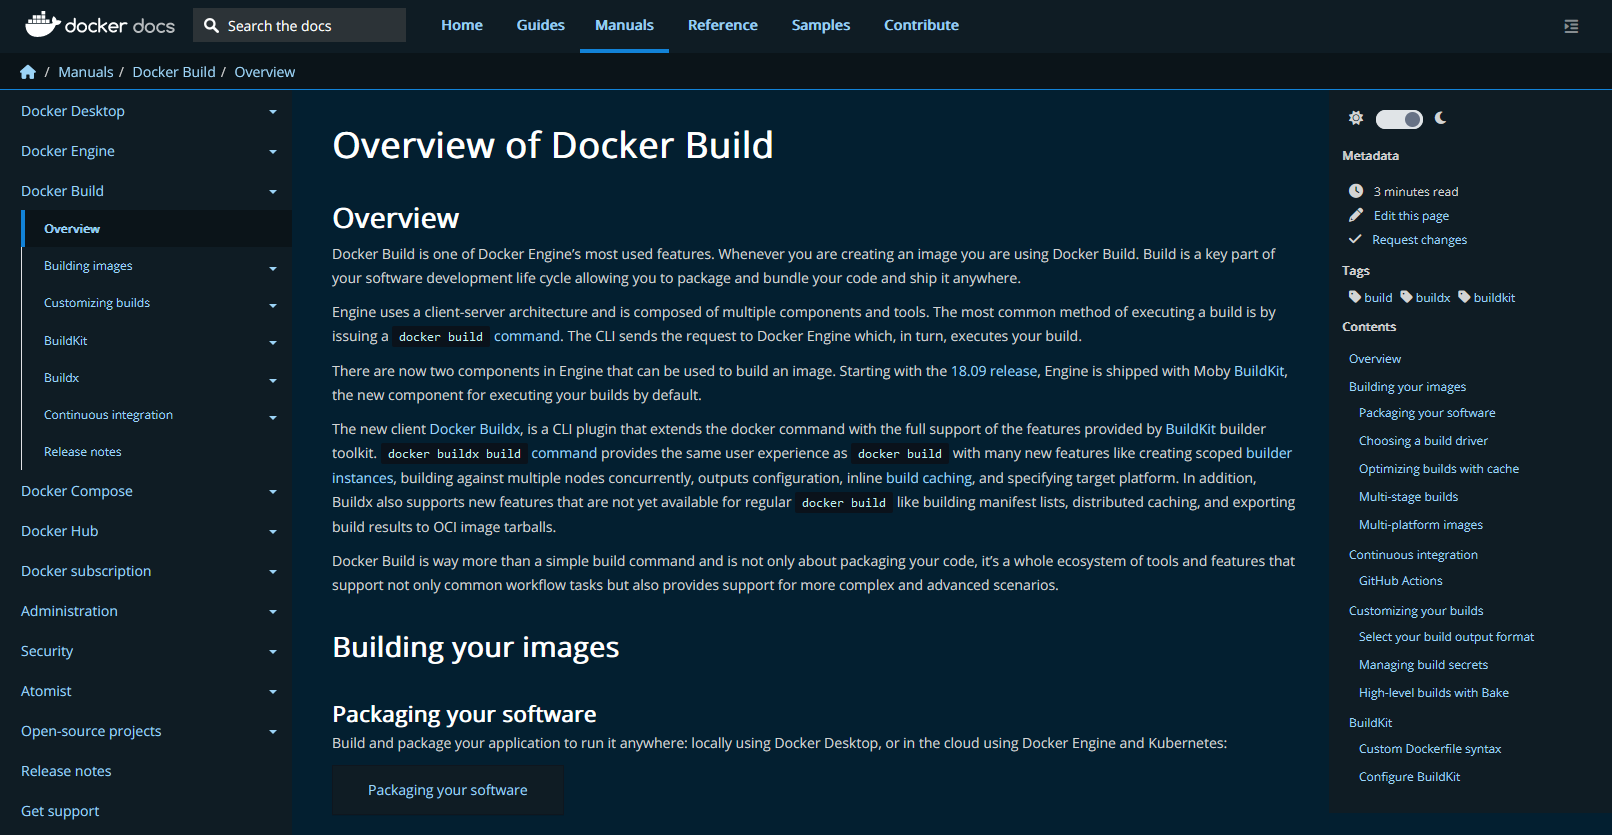Screen dimensions: 1612x835
Task: Expand Docker Compose sidebar section
Action: (272, 492)
